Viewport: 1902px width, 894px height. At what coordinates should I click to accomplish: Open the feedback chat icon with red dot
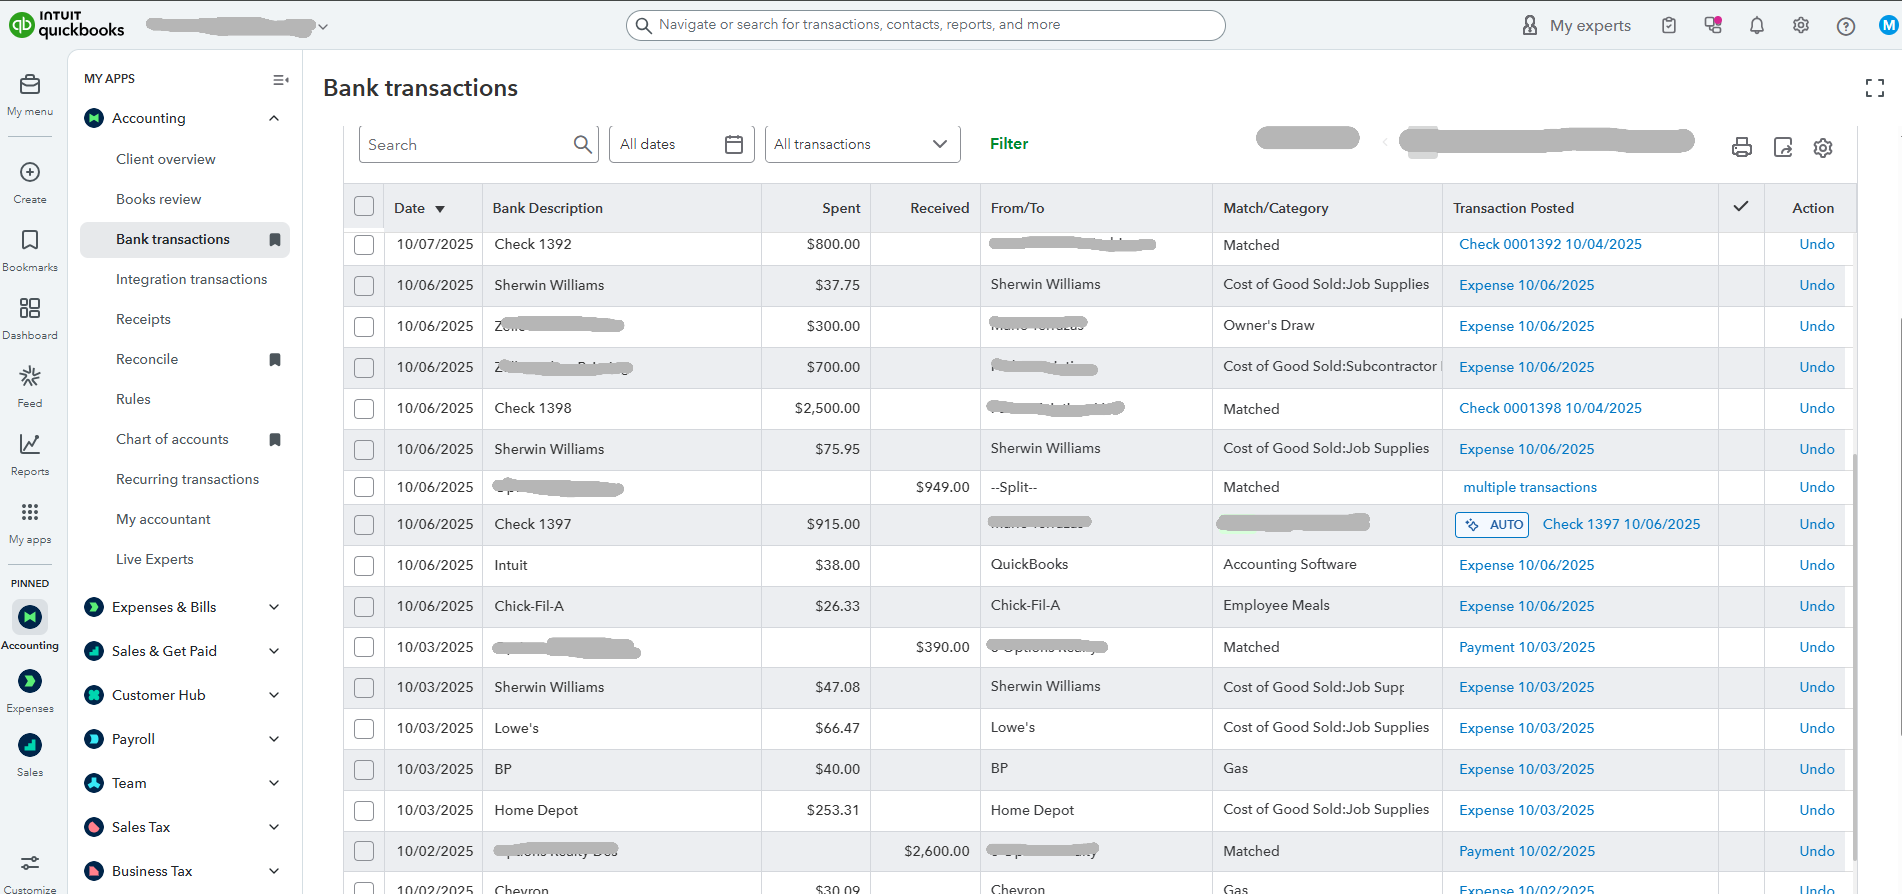1713,25
